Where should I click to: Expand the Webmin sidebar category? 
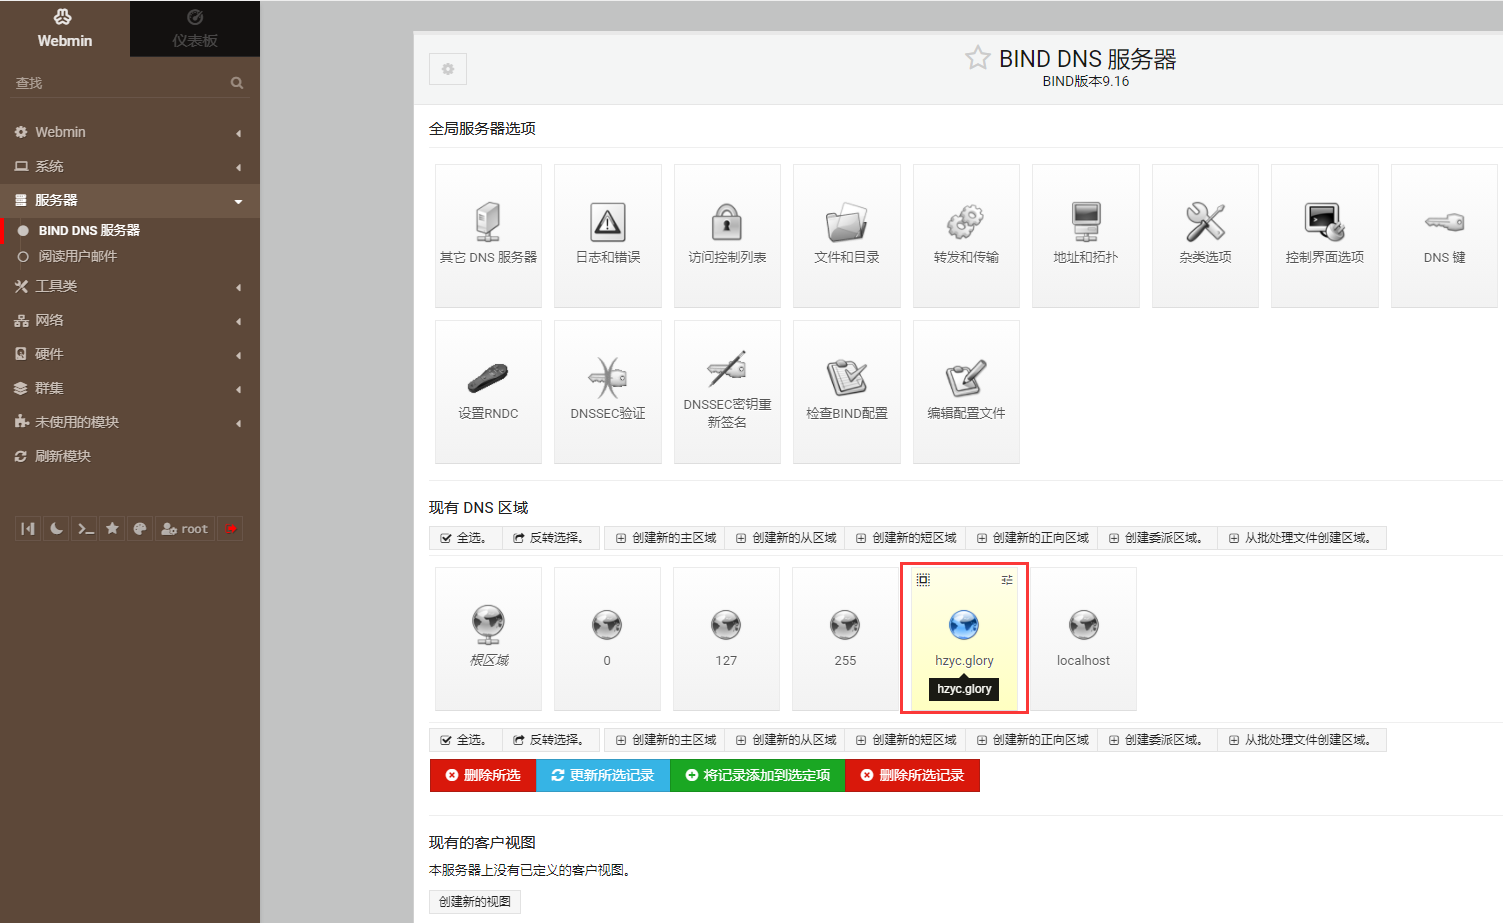click(130, 132)
